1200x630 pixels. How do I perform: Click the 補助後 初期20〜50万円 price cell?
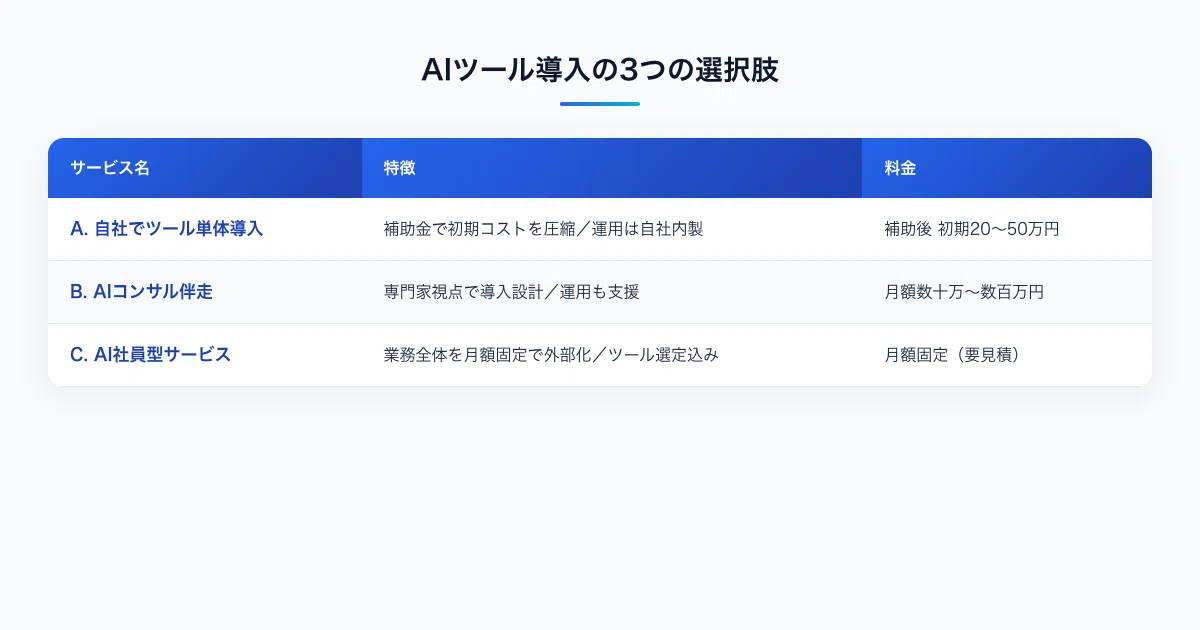[x=972, y=229]
